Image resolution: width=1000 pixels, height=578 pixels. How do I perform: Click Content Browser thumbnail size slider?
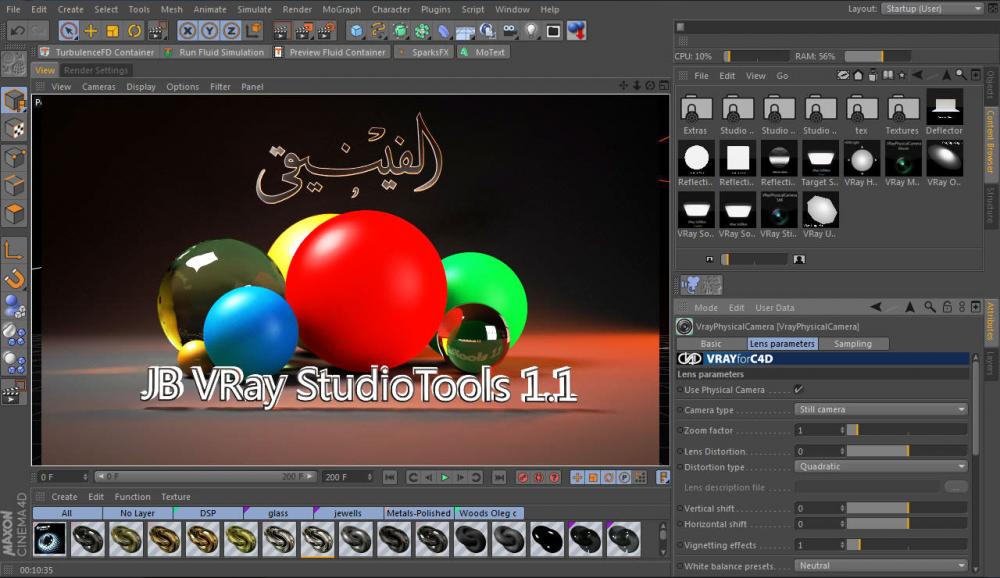click(754, 259)
